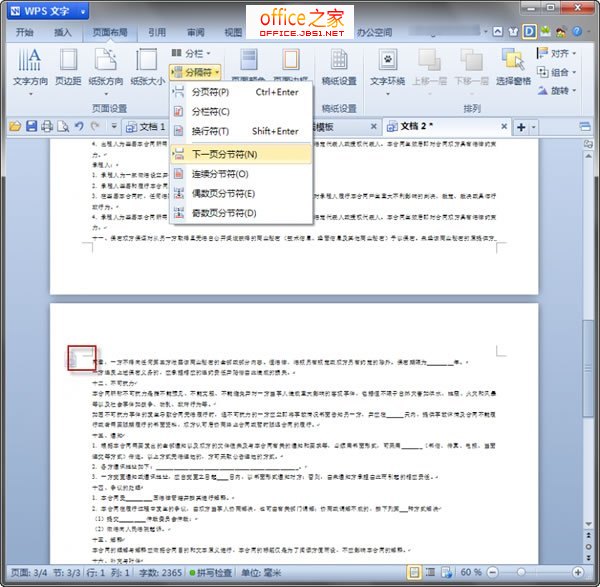Select web layout view icon in status bar
The width and height of the screenshot is (600, 587).
tap(447, 572)
